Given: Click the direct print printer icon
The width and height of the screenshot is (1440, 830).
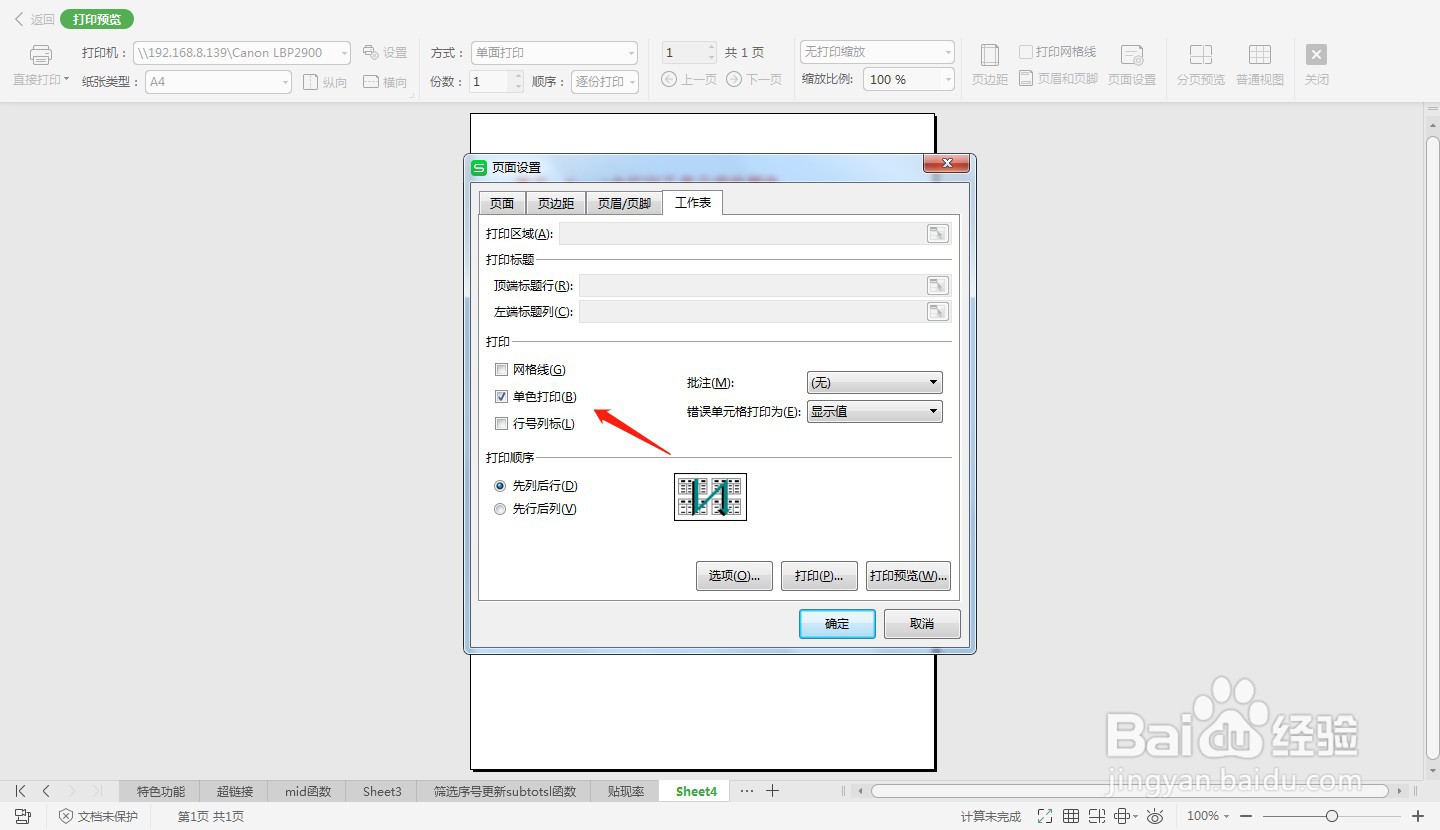Looking at the screenshot, I should click(x=41, y=55).
